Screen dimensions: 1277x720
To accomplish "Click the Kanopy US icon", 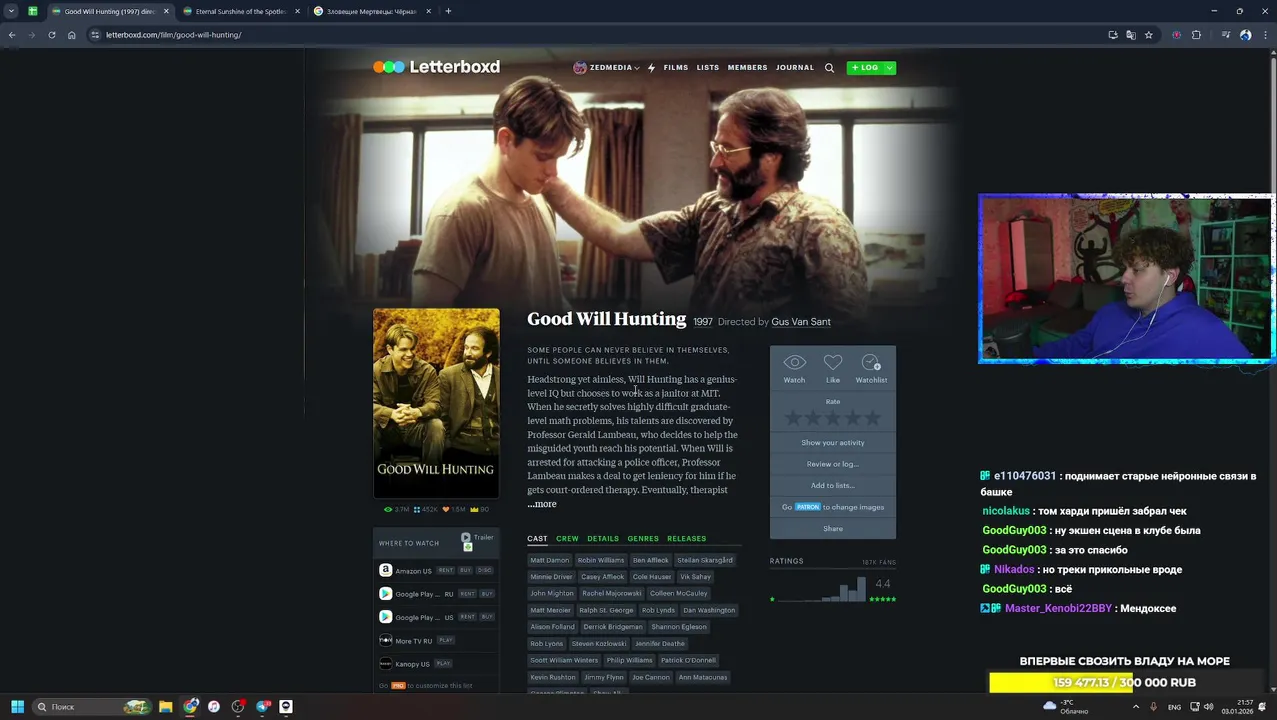I will point(385,664).
